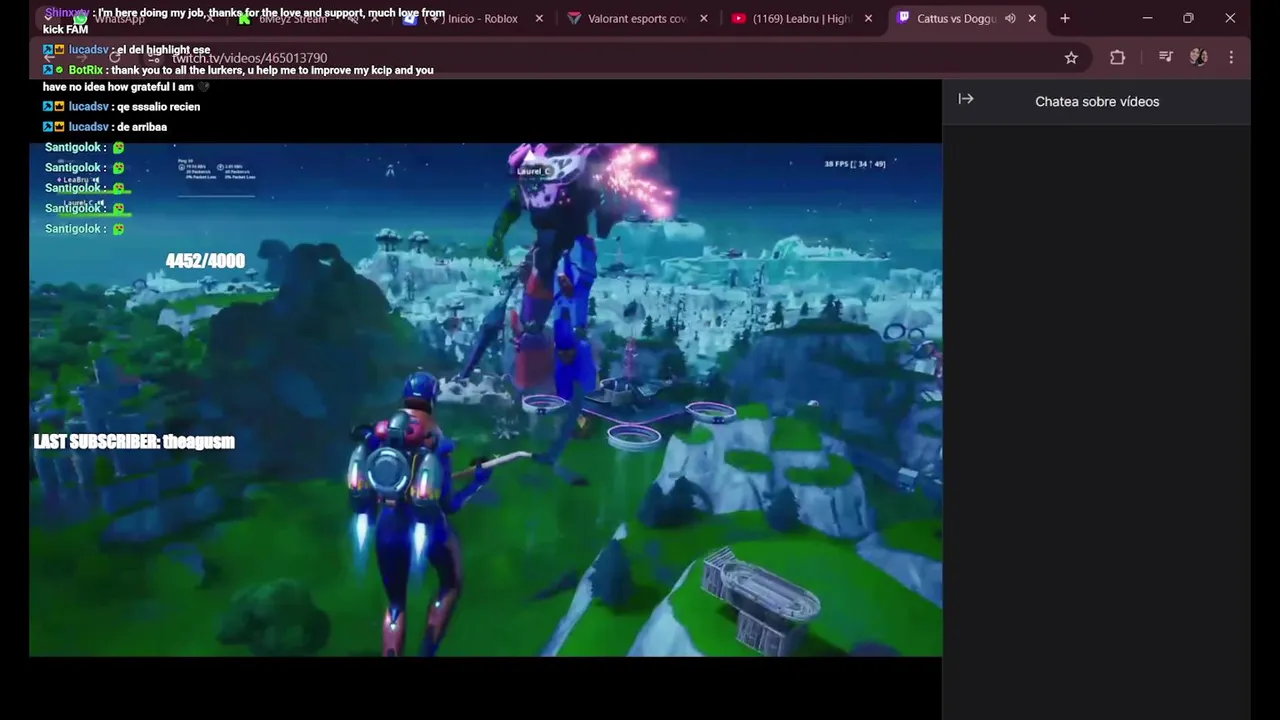Minimize the browser window
Image resolution: width=1280 pixels, height=720 pixels.
point(1147,19)
